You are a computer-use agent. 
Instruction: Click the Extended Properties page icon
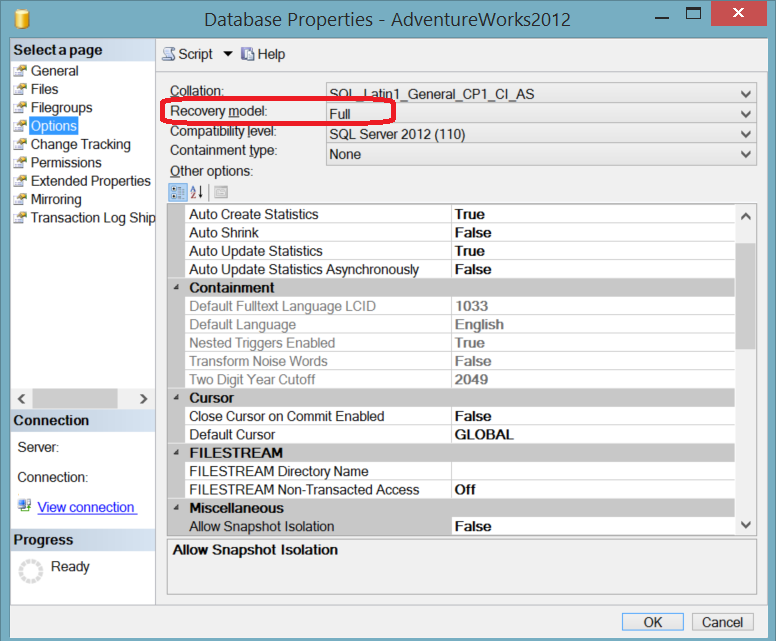click(20, 181)
